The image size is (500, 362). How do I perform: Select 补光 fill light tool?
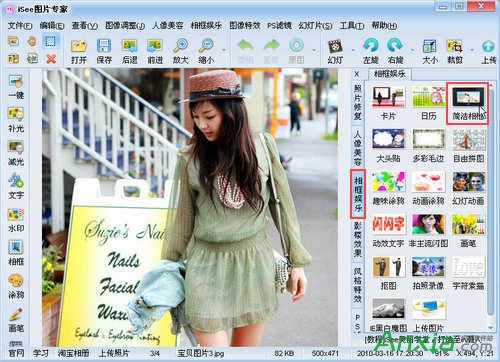[16, 120]
